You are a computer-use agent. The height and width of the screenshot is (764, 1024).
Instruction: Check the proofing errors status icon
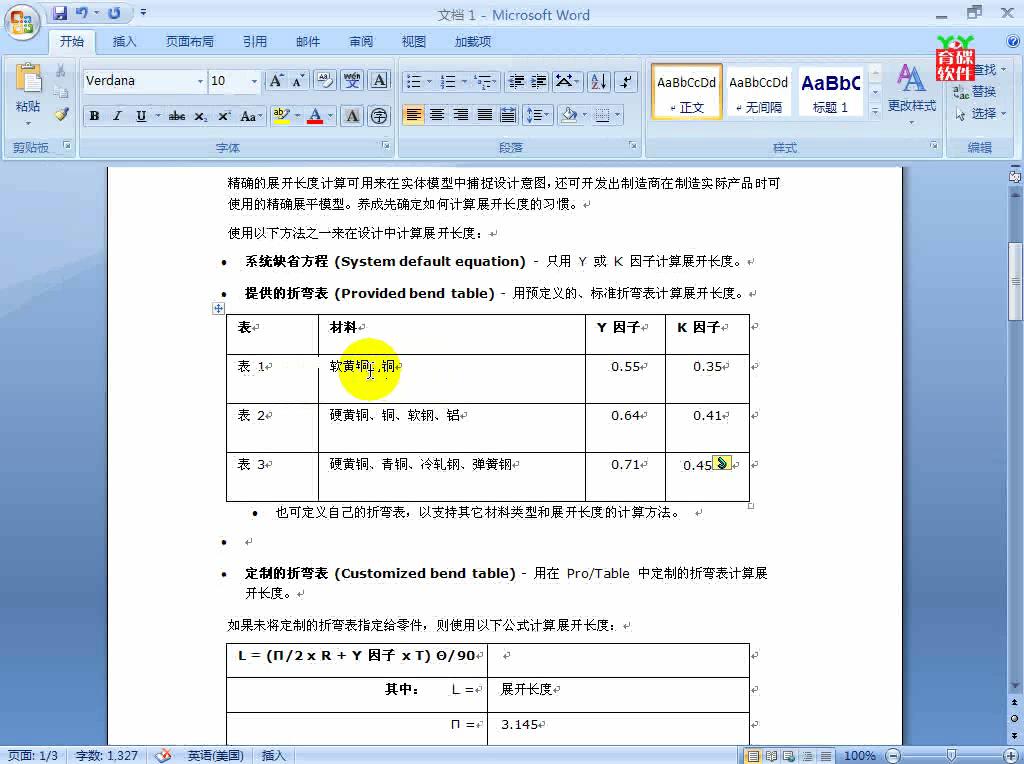pos(163,756)
